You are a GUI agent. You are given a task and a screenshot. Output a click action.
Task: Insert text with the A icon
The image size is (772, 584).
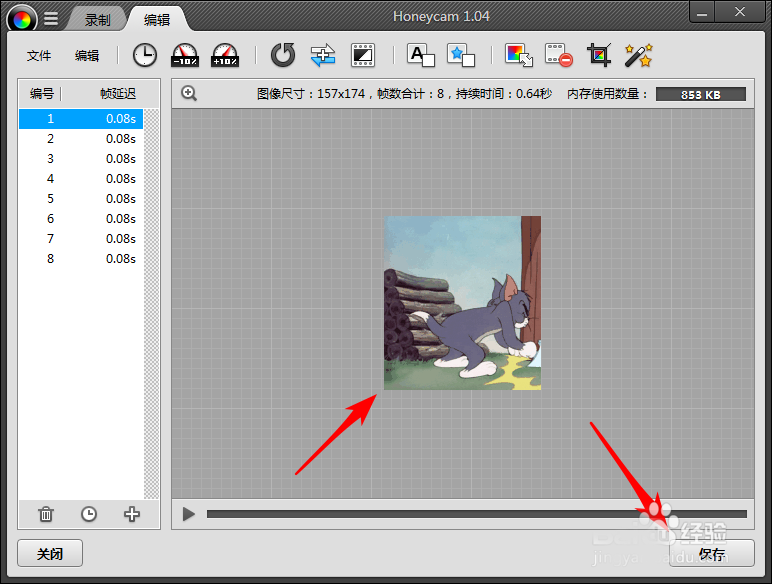point(420,55)
